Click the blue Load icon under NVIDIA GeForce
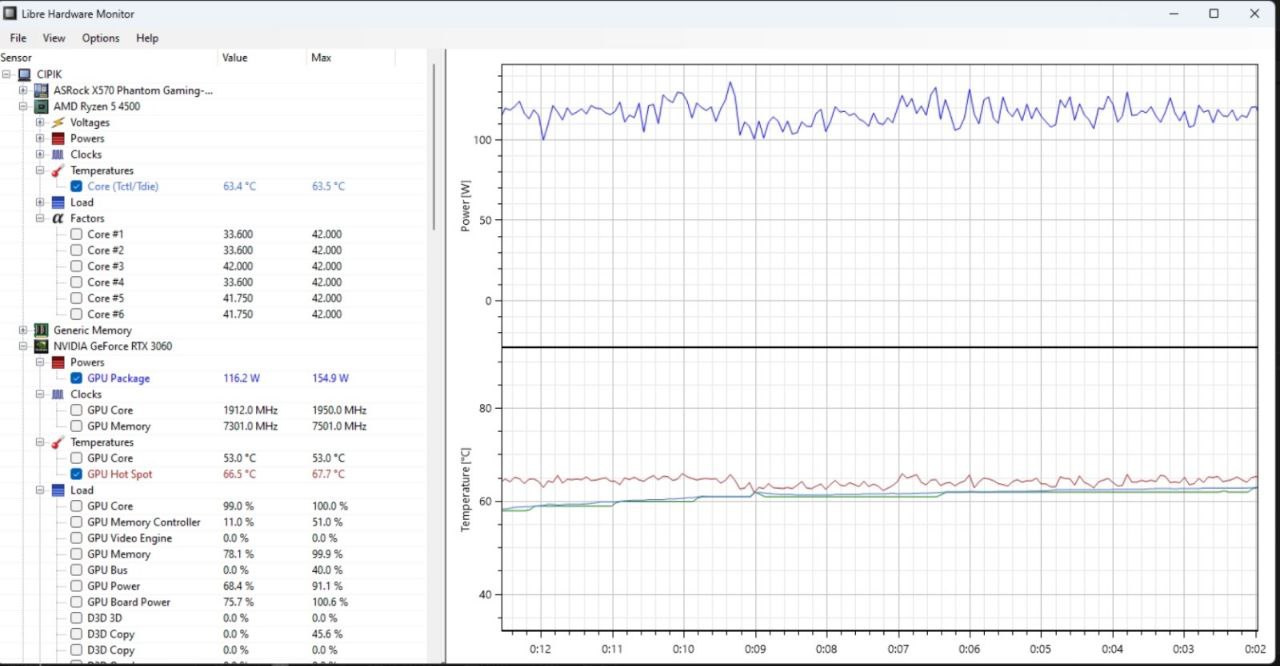This screenshot has width=1280, height=666. pyautogui.click(x=58, y=490)
